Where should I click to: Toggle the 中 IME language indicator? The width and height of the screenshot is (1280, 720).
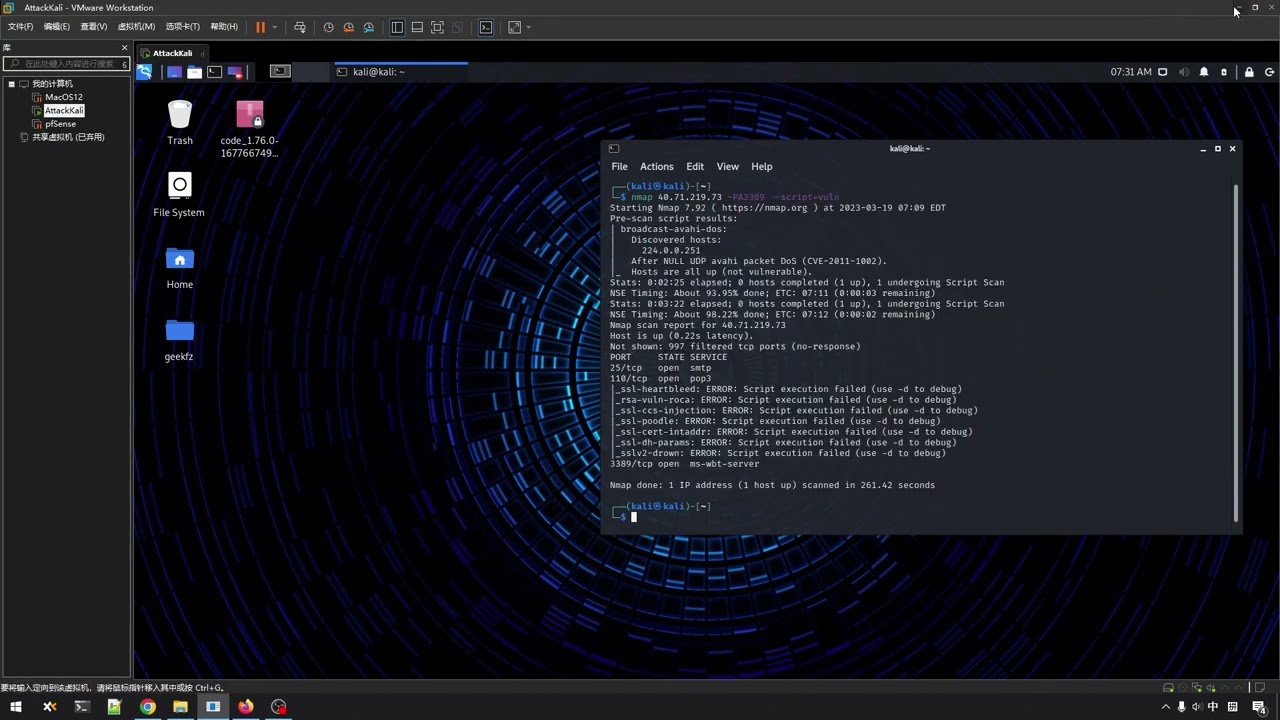pyautogui.click(x=1213, y=707)
